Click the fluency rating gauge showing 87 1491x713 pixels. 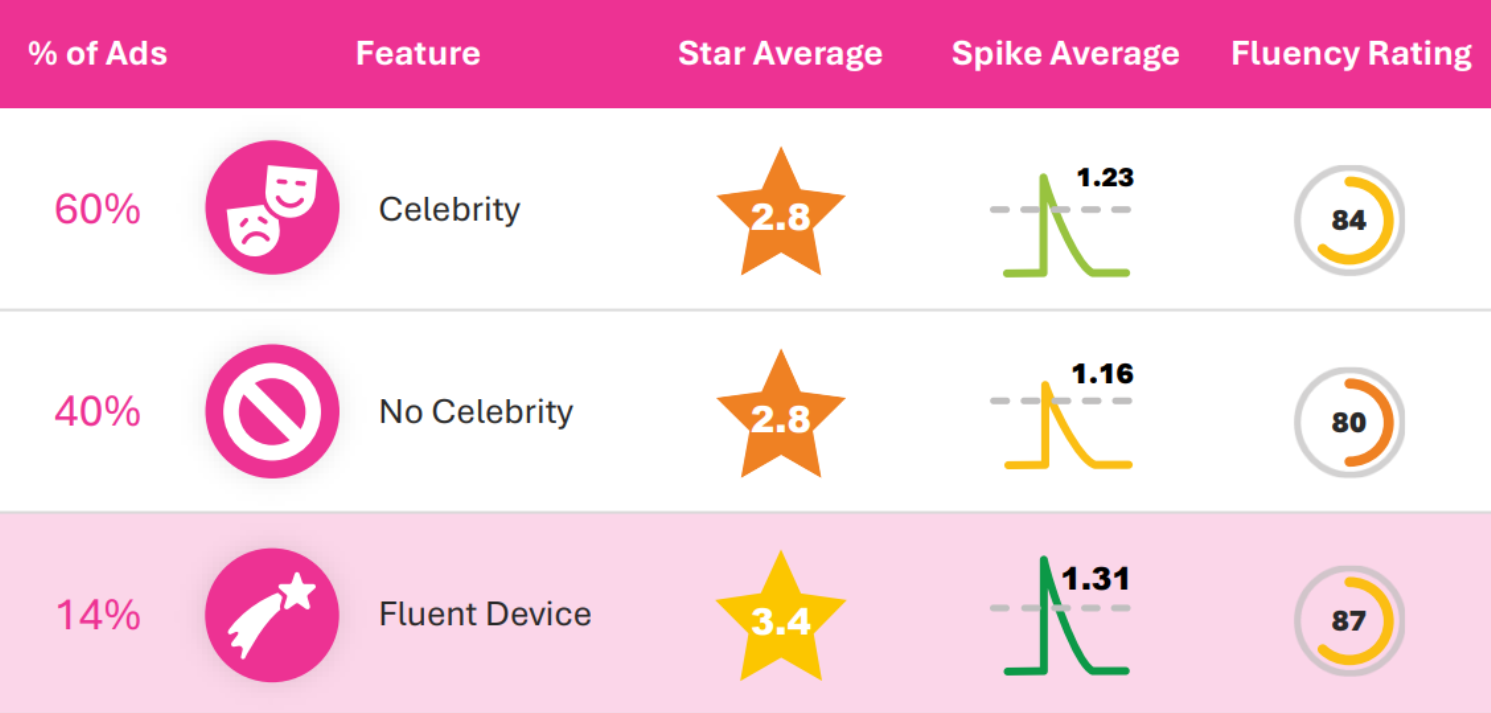(x=1349, y=620)
